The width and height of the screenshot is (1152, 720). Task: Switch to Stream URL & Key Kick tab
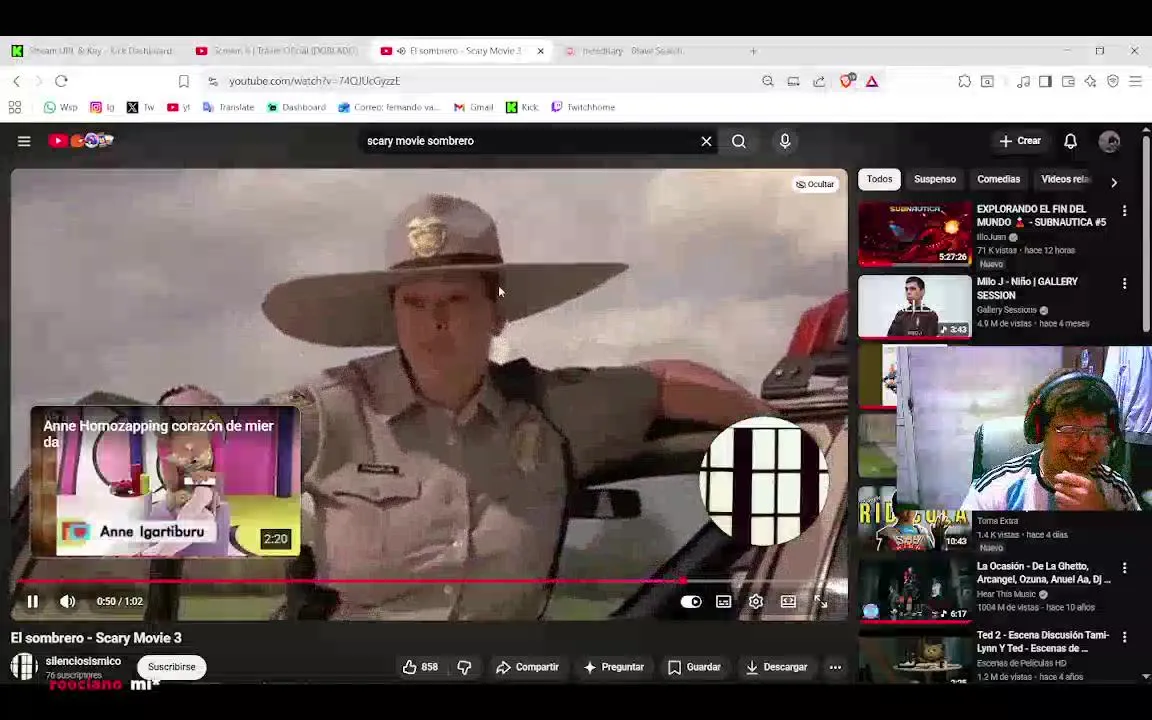click(92, 51)
